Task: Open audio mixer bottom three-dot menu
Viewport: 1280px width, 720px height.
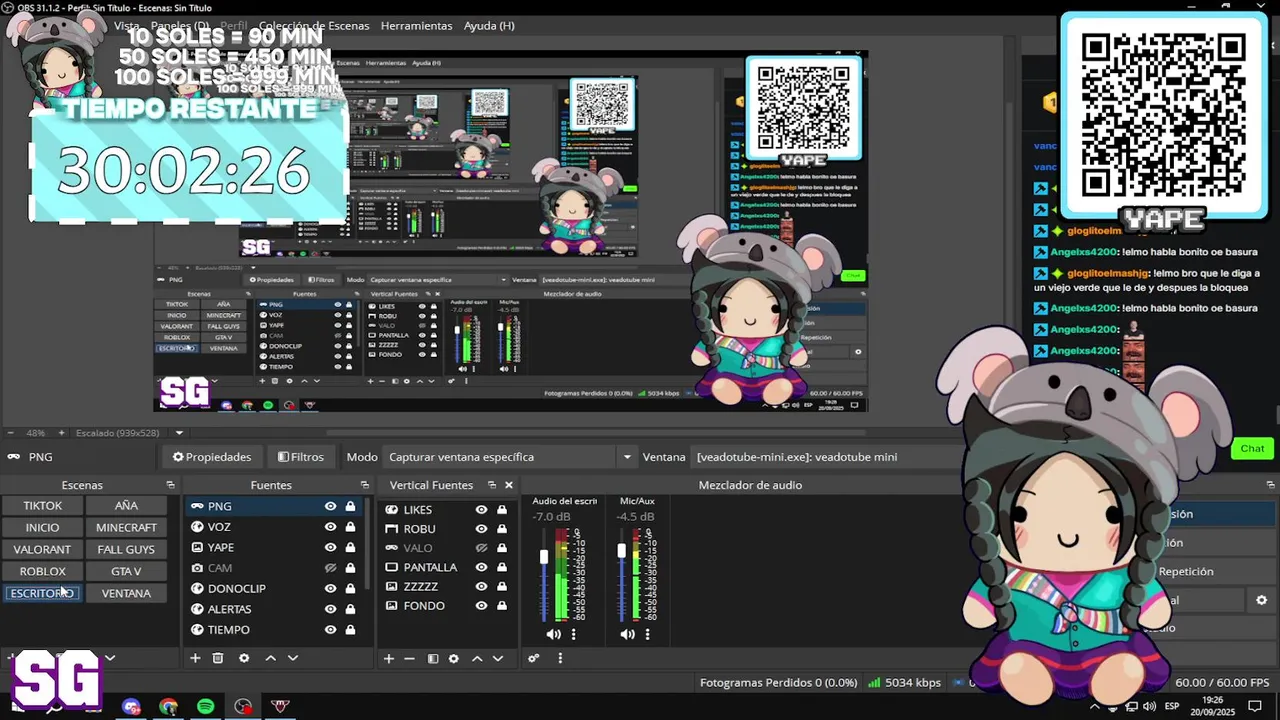Action: [x=560, y=658]
